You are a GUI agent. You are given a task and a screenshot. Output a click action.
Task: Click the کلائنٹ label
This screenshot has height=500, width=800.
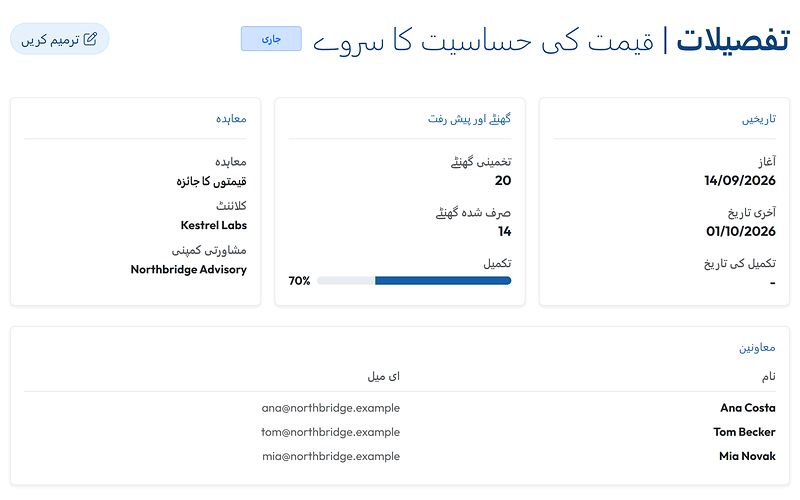231,206
